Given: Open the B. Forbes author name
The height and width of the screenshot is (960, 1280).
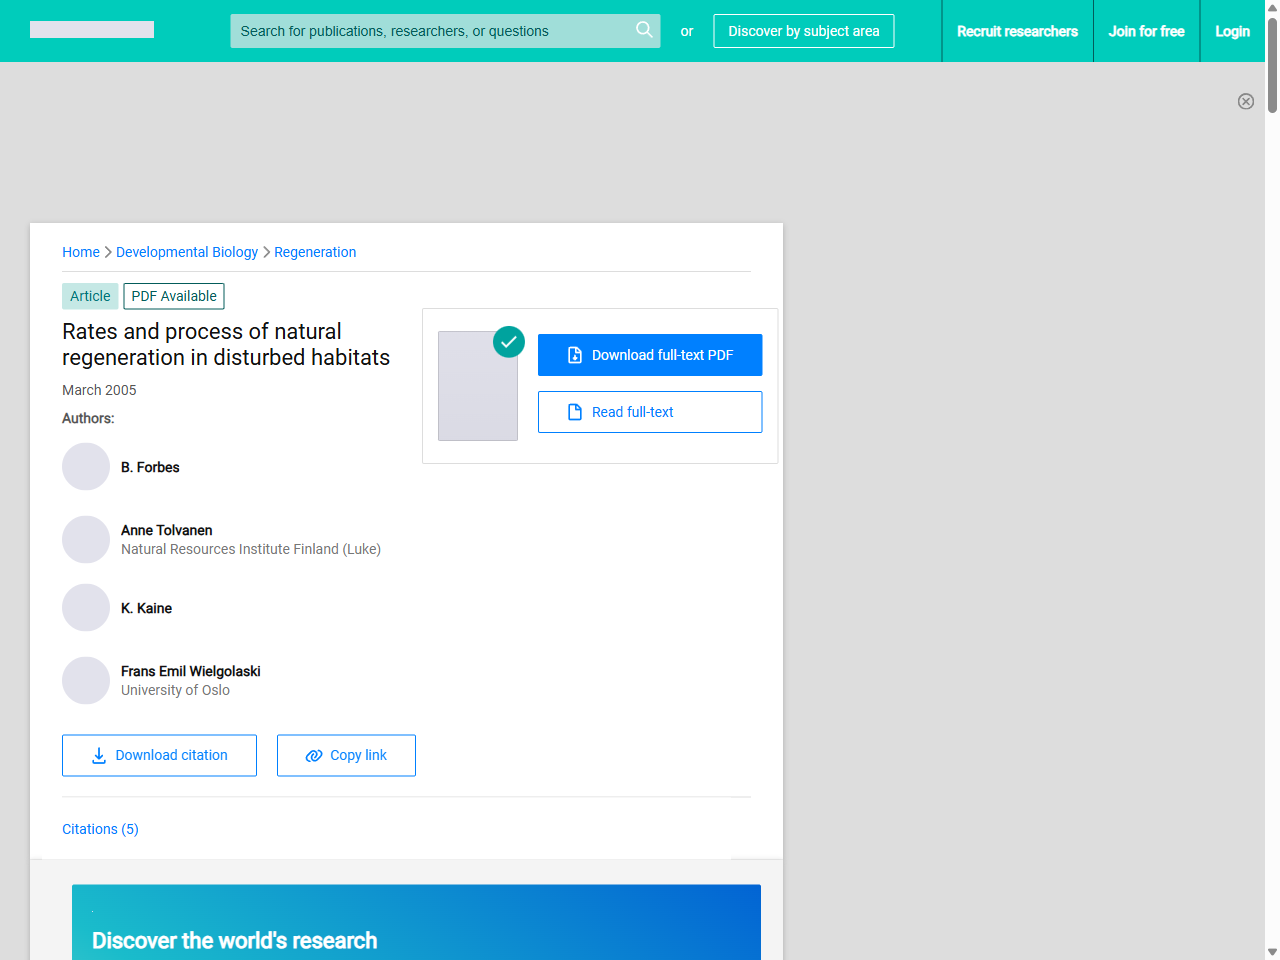Looking at the screenshot, I should (150, 467).
